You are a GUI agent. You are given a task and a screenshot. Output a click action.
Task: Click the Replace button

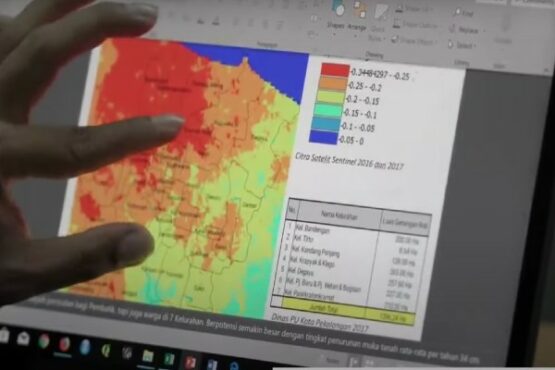coord(464,30)
